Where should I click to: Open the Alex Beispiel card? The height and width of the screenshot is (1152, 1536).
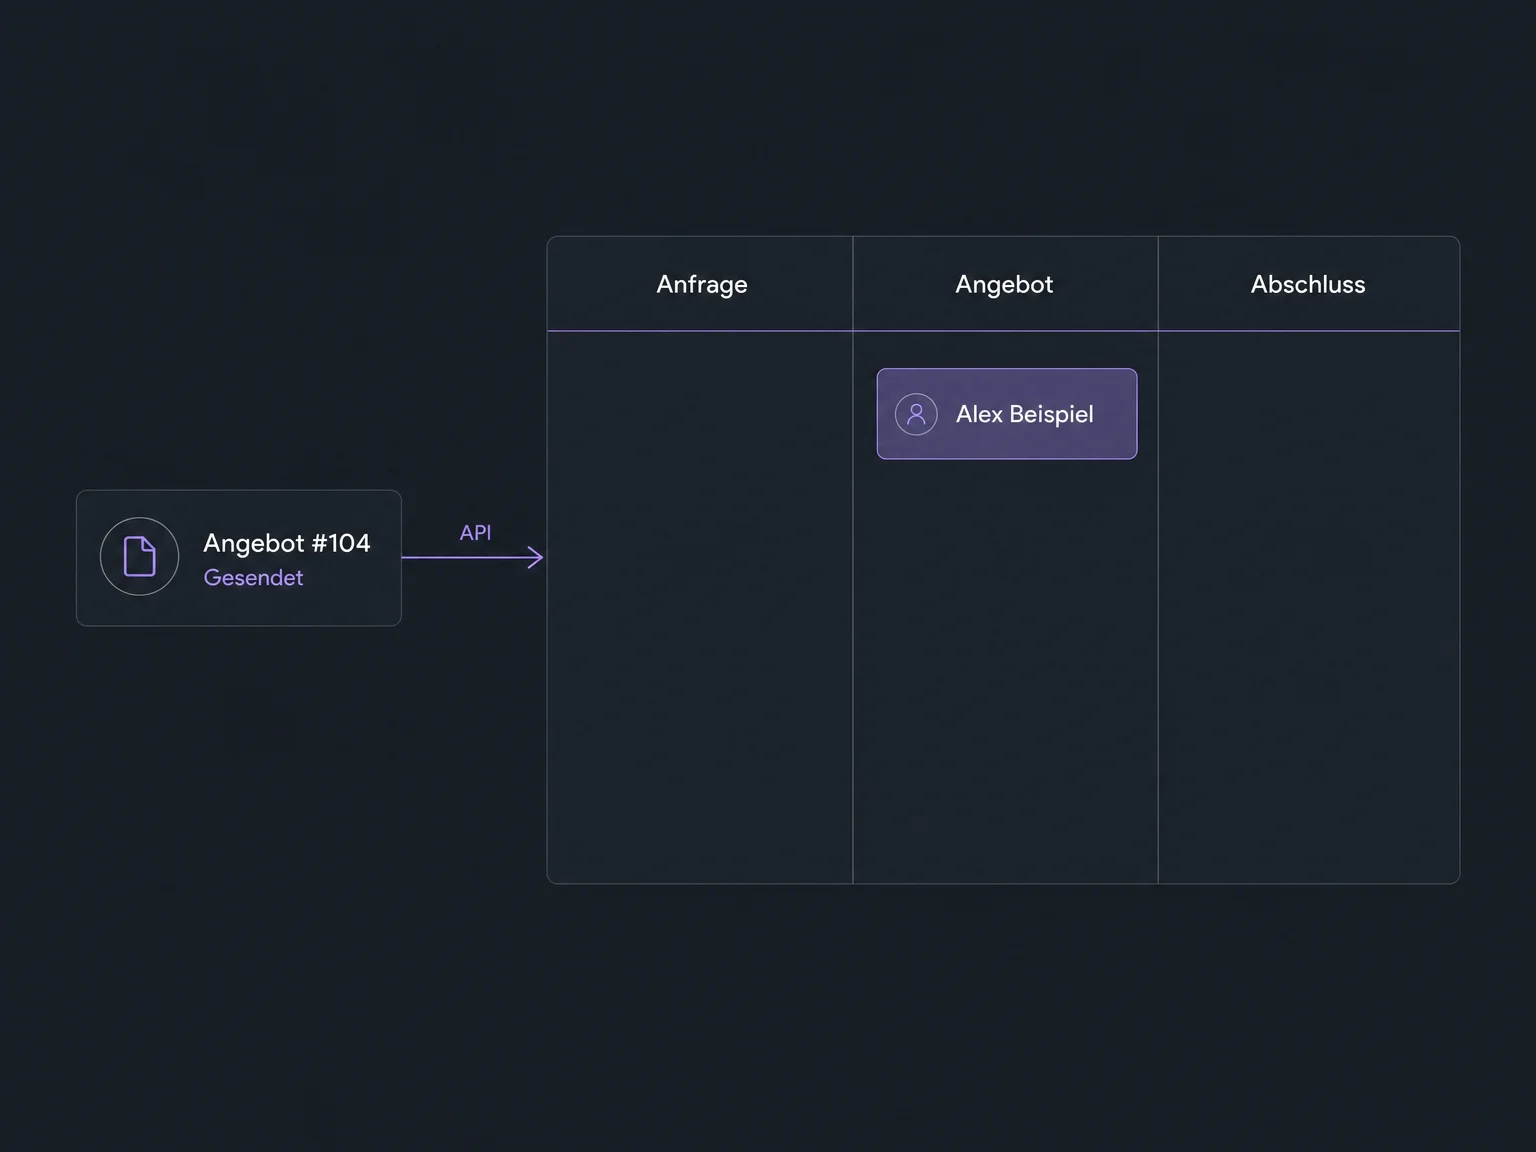(1007, 414)
